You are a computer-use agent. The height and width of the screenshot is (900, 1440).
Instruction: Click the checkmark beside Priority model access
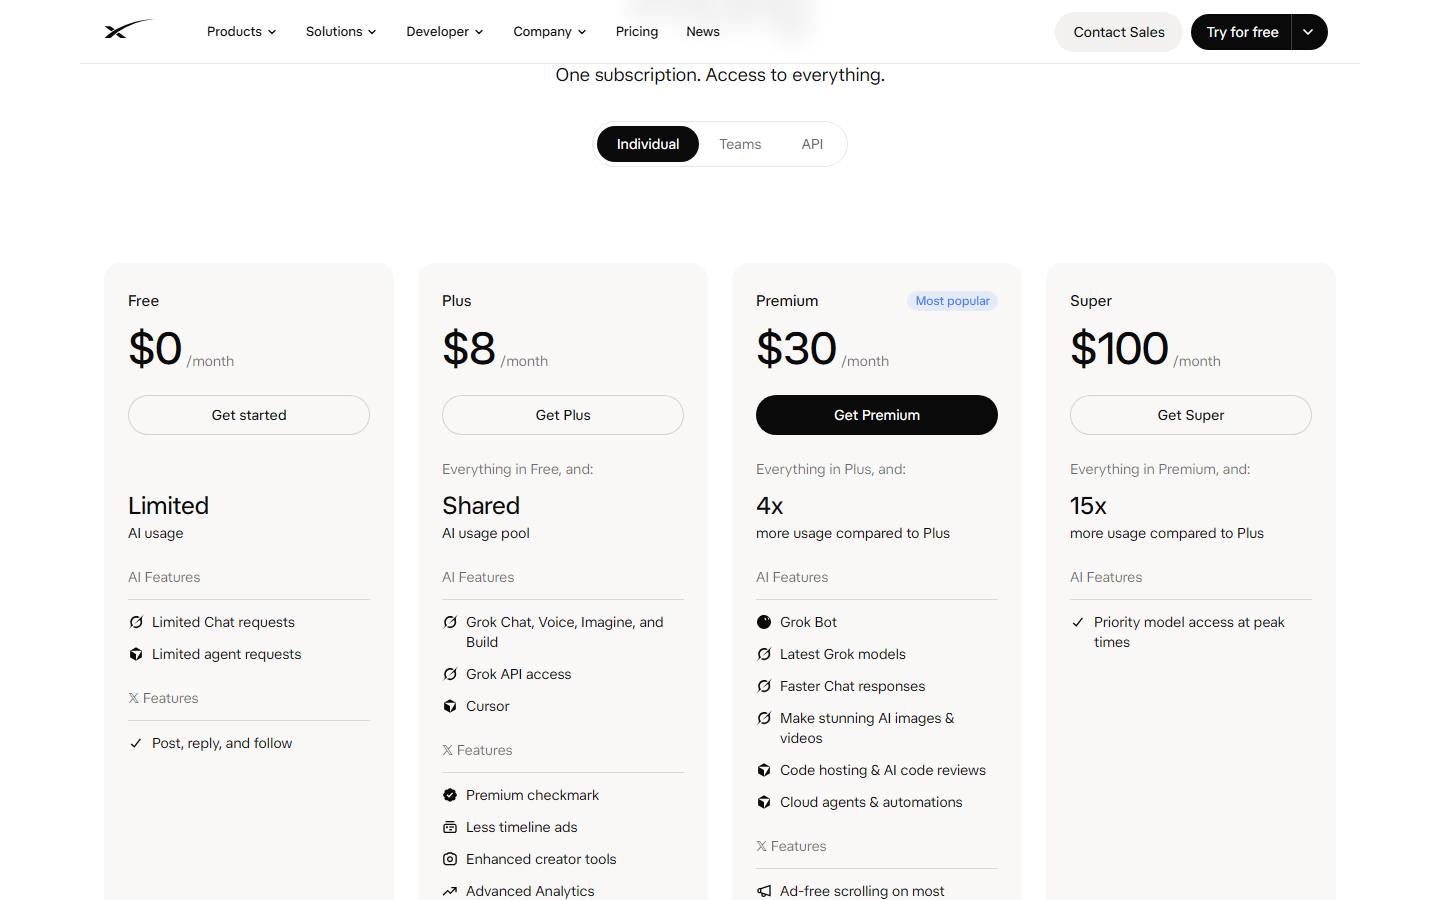[x=1078, y=622]
